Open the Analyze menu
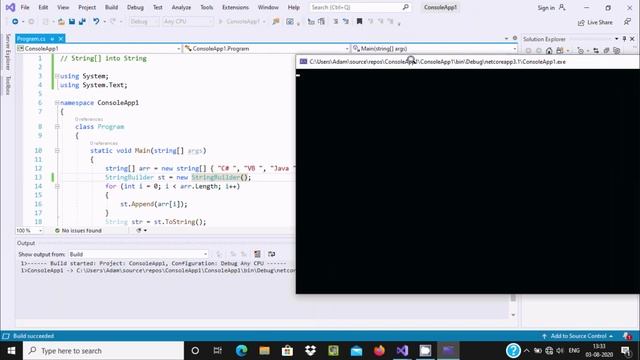640x360 pixels. click(x=181, y=7)
